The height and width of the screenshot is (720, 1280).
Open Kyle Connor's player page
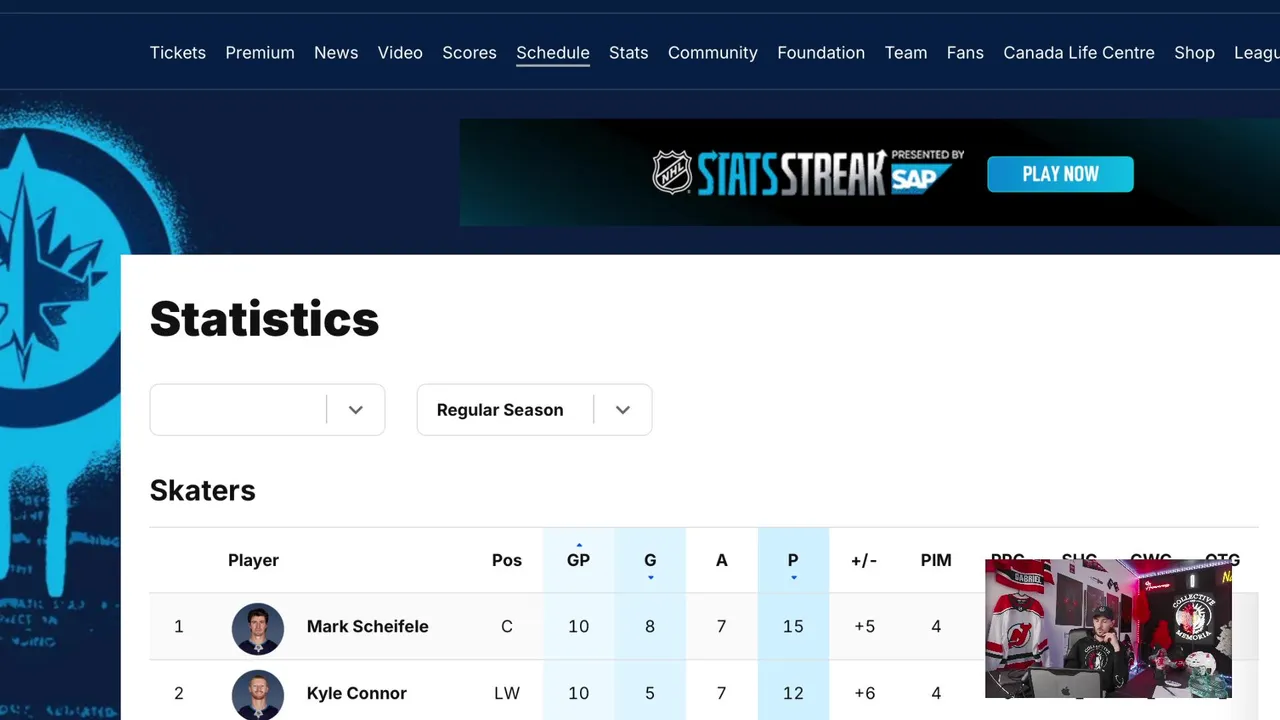click(356, 693)
